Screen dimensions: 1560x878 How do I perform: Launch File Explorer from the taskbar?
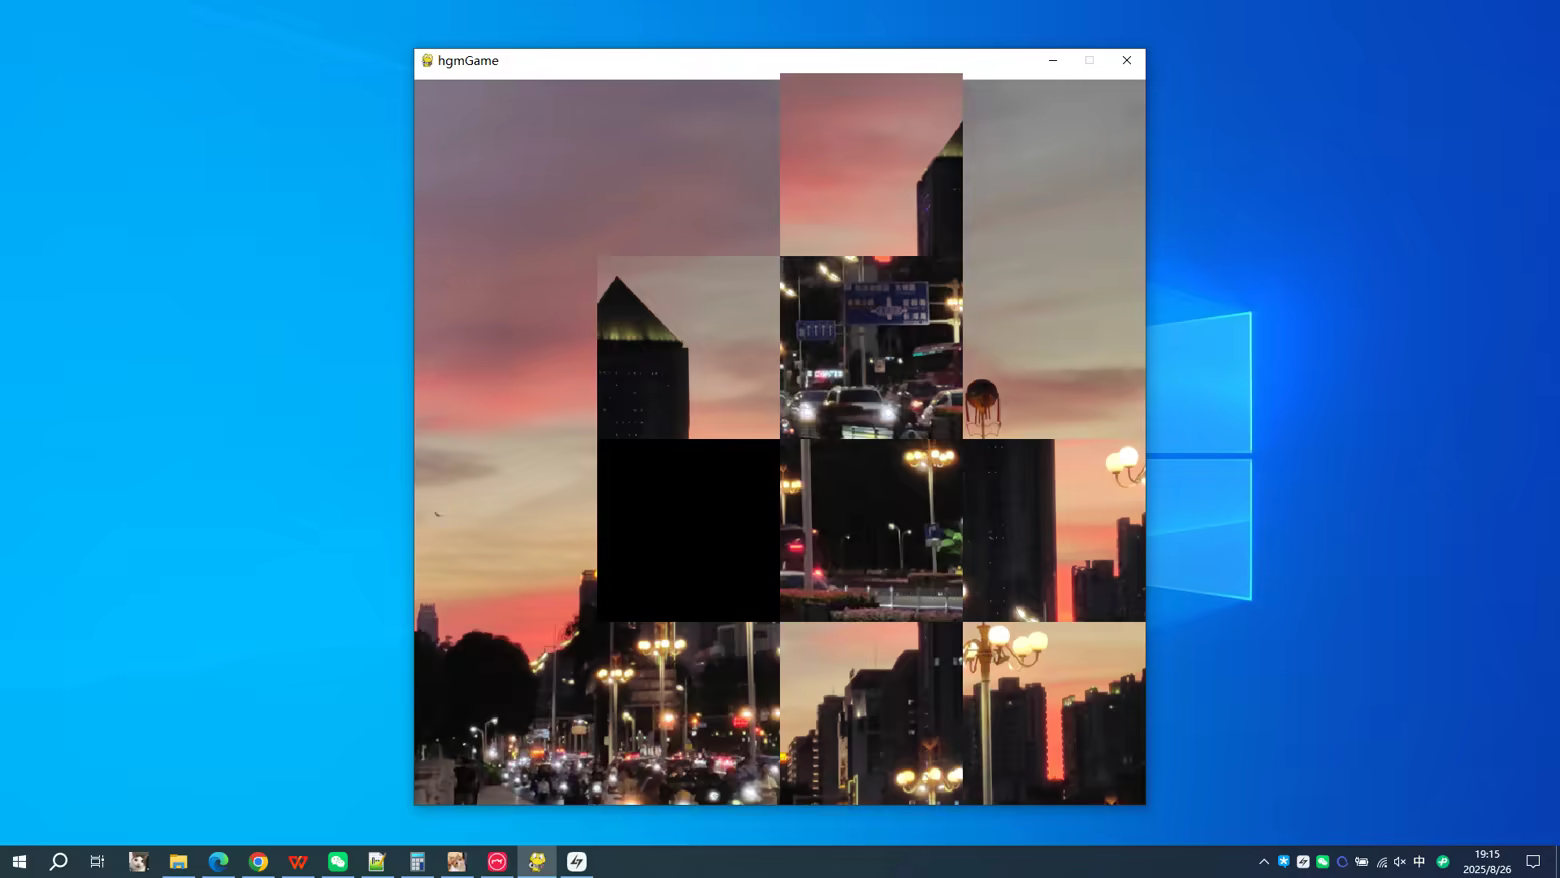[178, 861]
